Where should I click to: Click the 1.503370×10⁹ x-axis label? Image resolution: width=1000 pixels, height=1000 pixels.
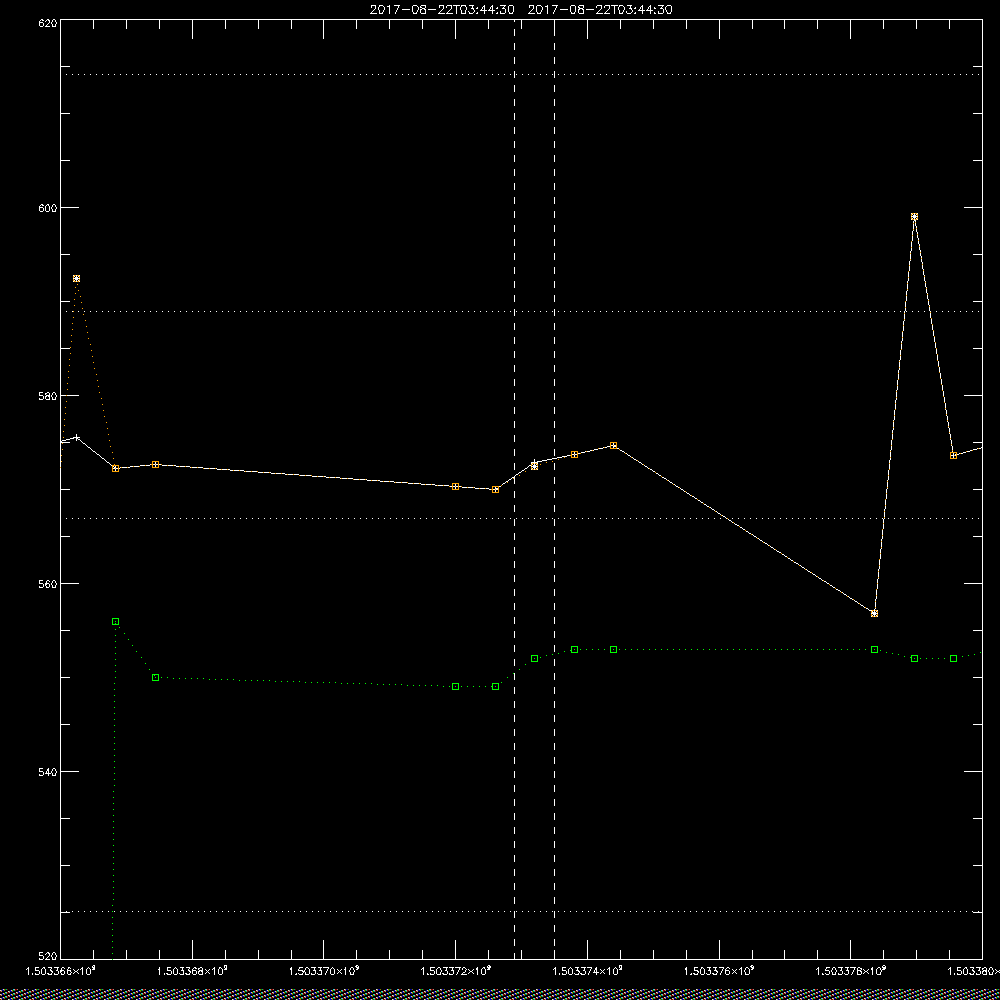(324, 971)
